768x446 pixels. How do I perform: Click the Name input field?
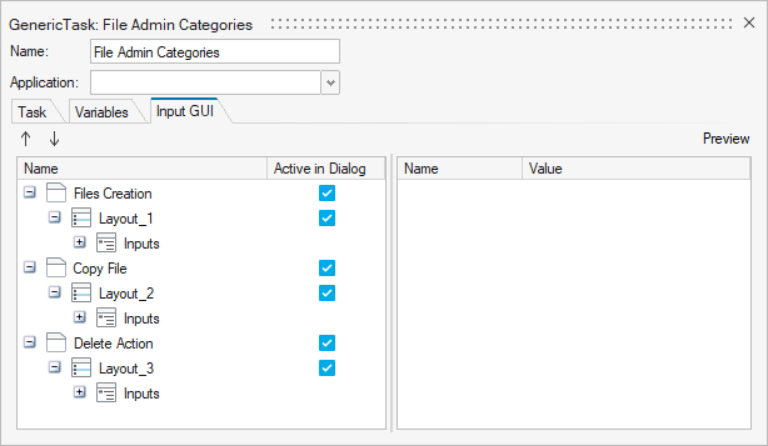[215, 51]
